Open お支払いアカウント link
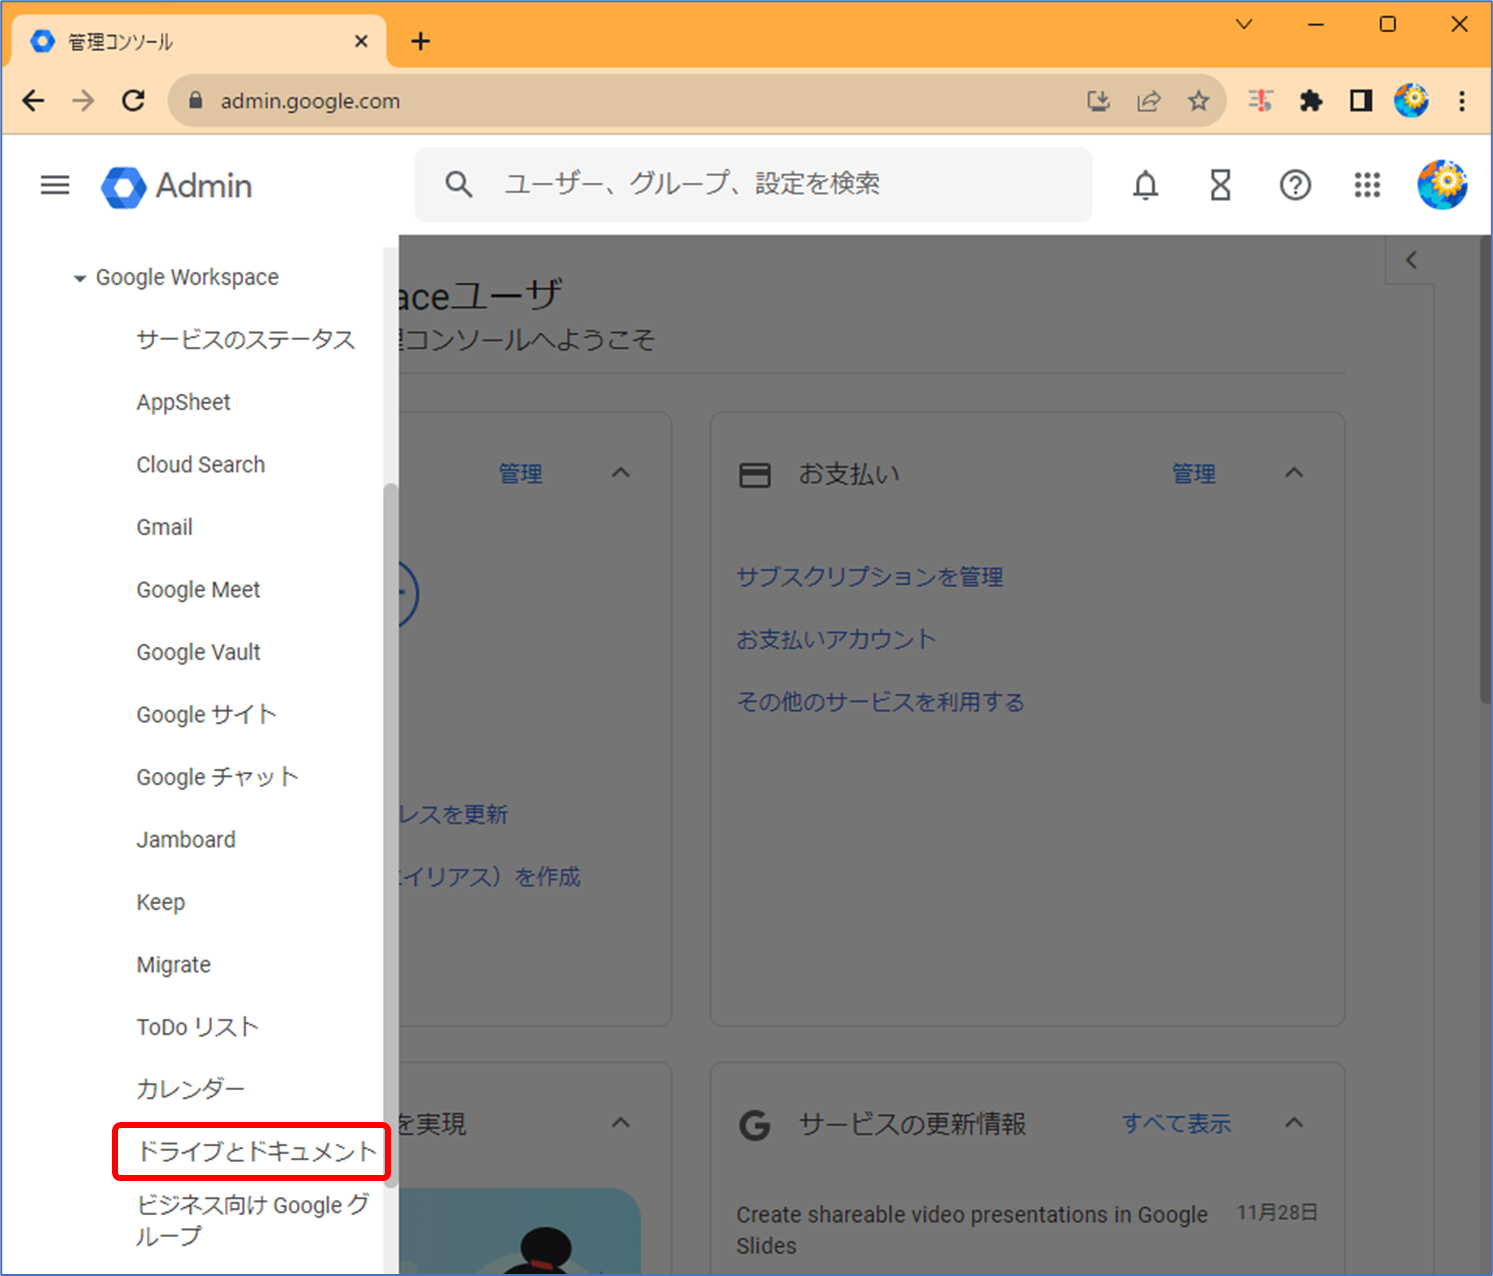1493x1276 pixels. tap(836, 640)
